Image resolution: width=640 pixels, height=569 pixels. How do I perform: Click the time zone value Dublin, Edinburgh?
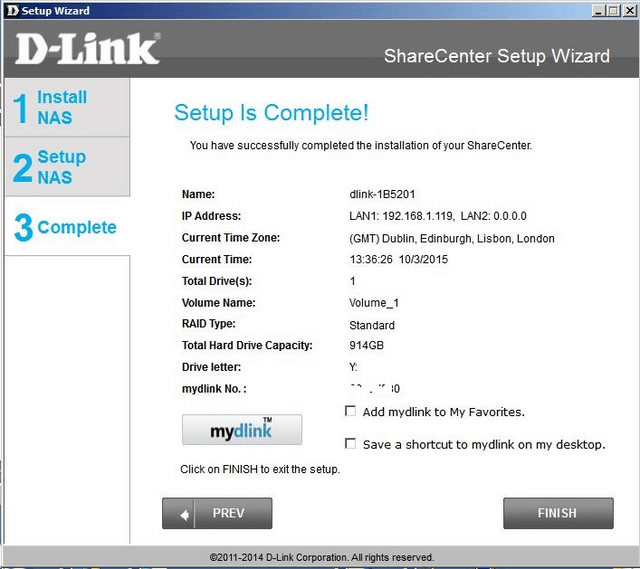pos(452,238)
